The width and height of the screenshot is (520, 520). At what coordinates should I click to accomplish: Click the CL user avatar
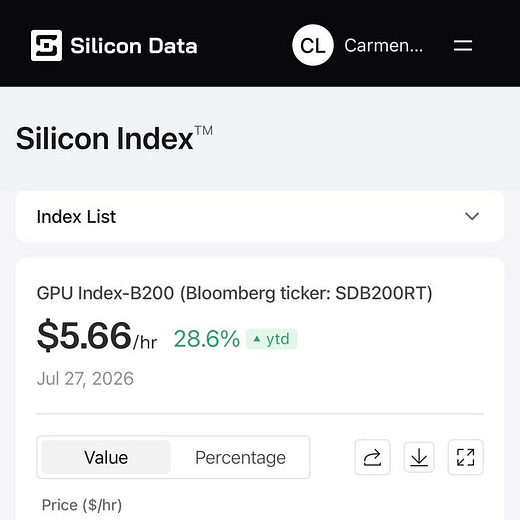tap(313, 45)
